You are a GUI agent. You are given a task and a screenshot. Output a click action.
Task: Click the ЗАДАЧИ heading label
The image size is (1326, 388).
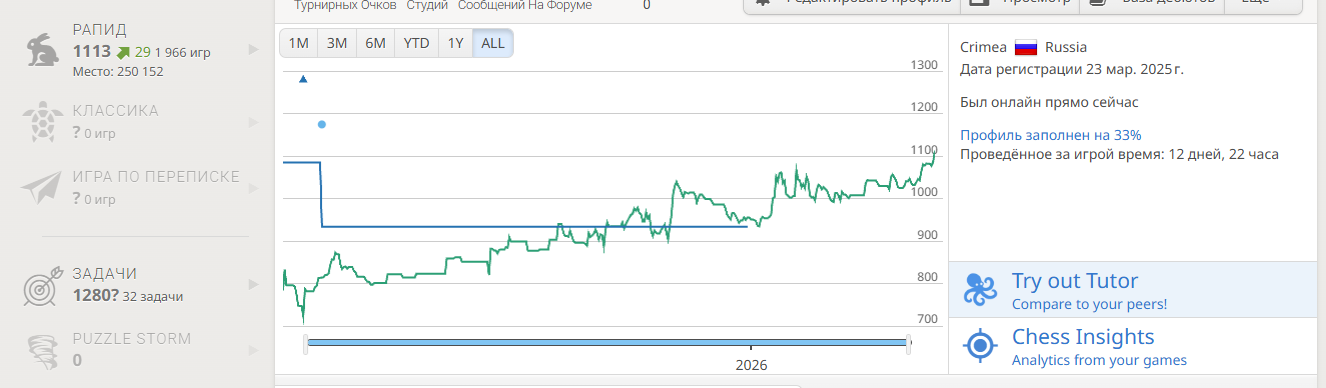click(105, 274)
